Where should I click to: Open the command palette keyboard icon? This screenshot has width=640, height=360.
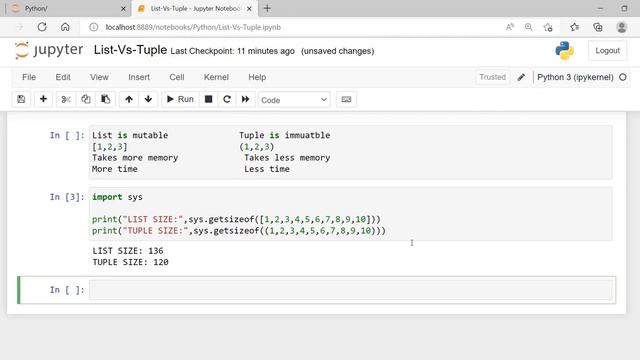[347, 99]
